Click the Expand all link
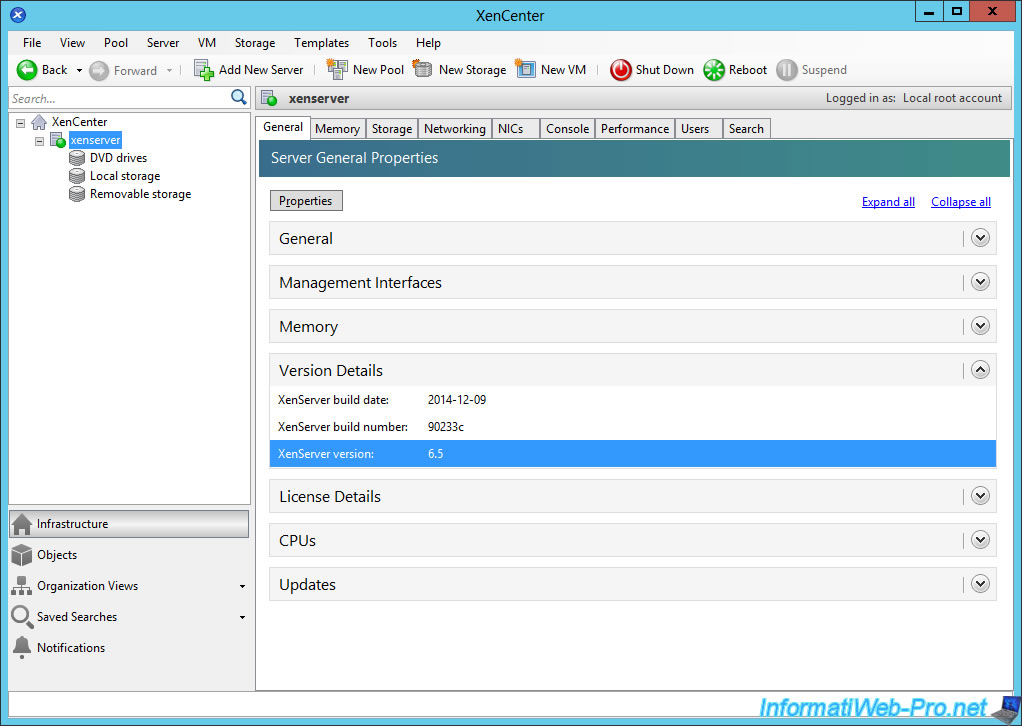Screen dimensions: 1022x726 tap(888, 202)
